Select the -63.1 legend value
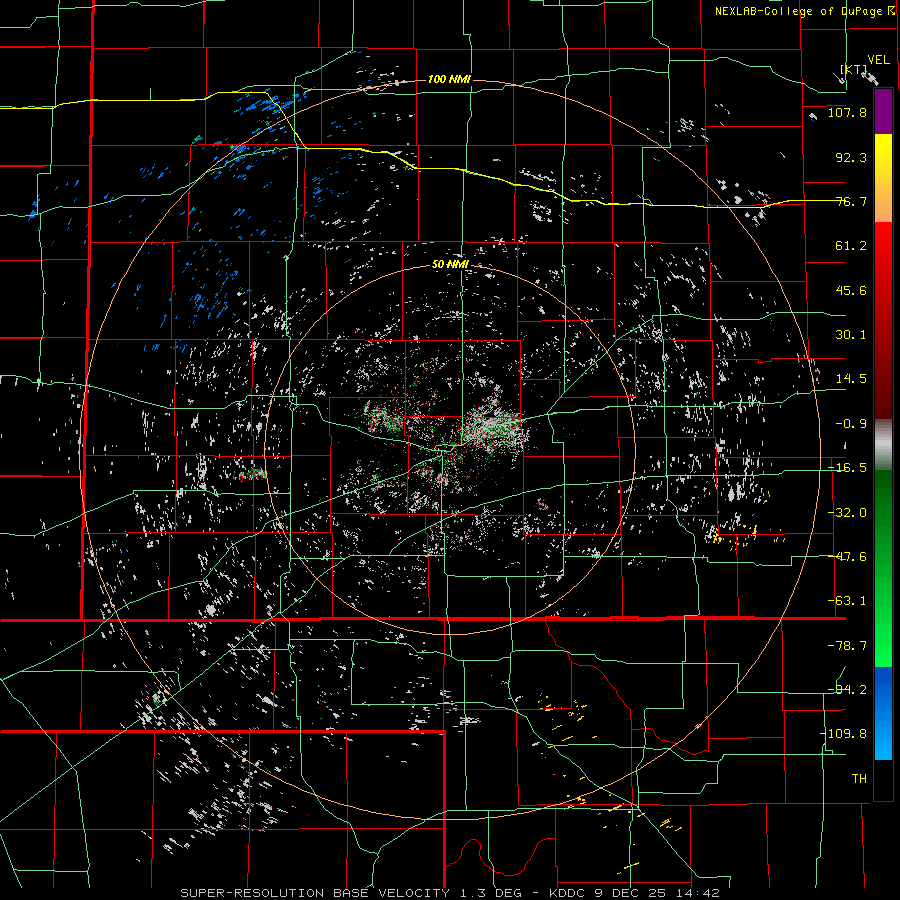Image resolution: width=900 pixels, height=900 pixels. point(847,601)
